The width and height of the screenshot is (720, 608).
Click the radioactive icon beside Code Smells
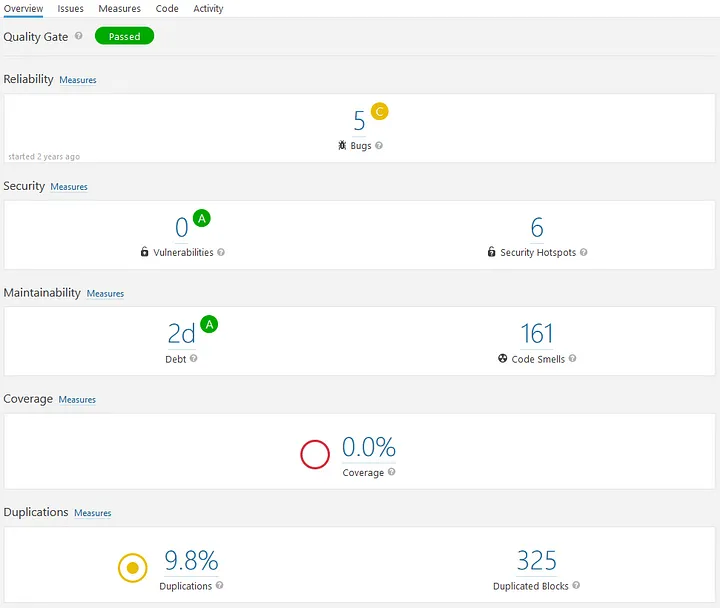pyautogui.click(x=503, y=358)
